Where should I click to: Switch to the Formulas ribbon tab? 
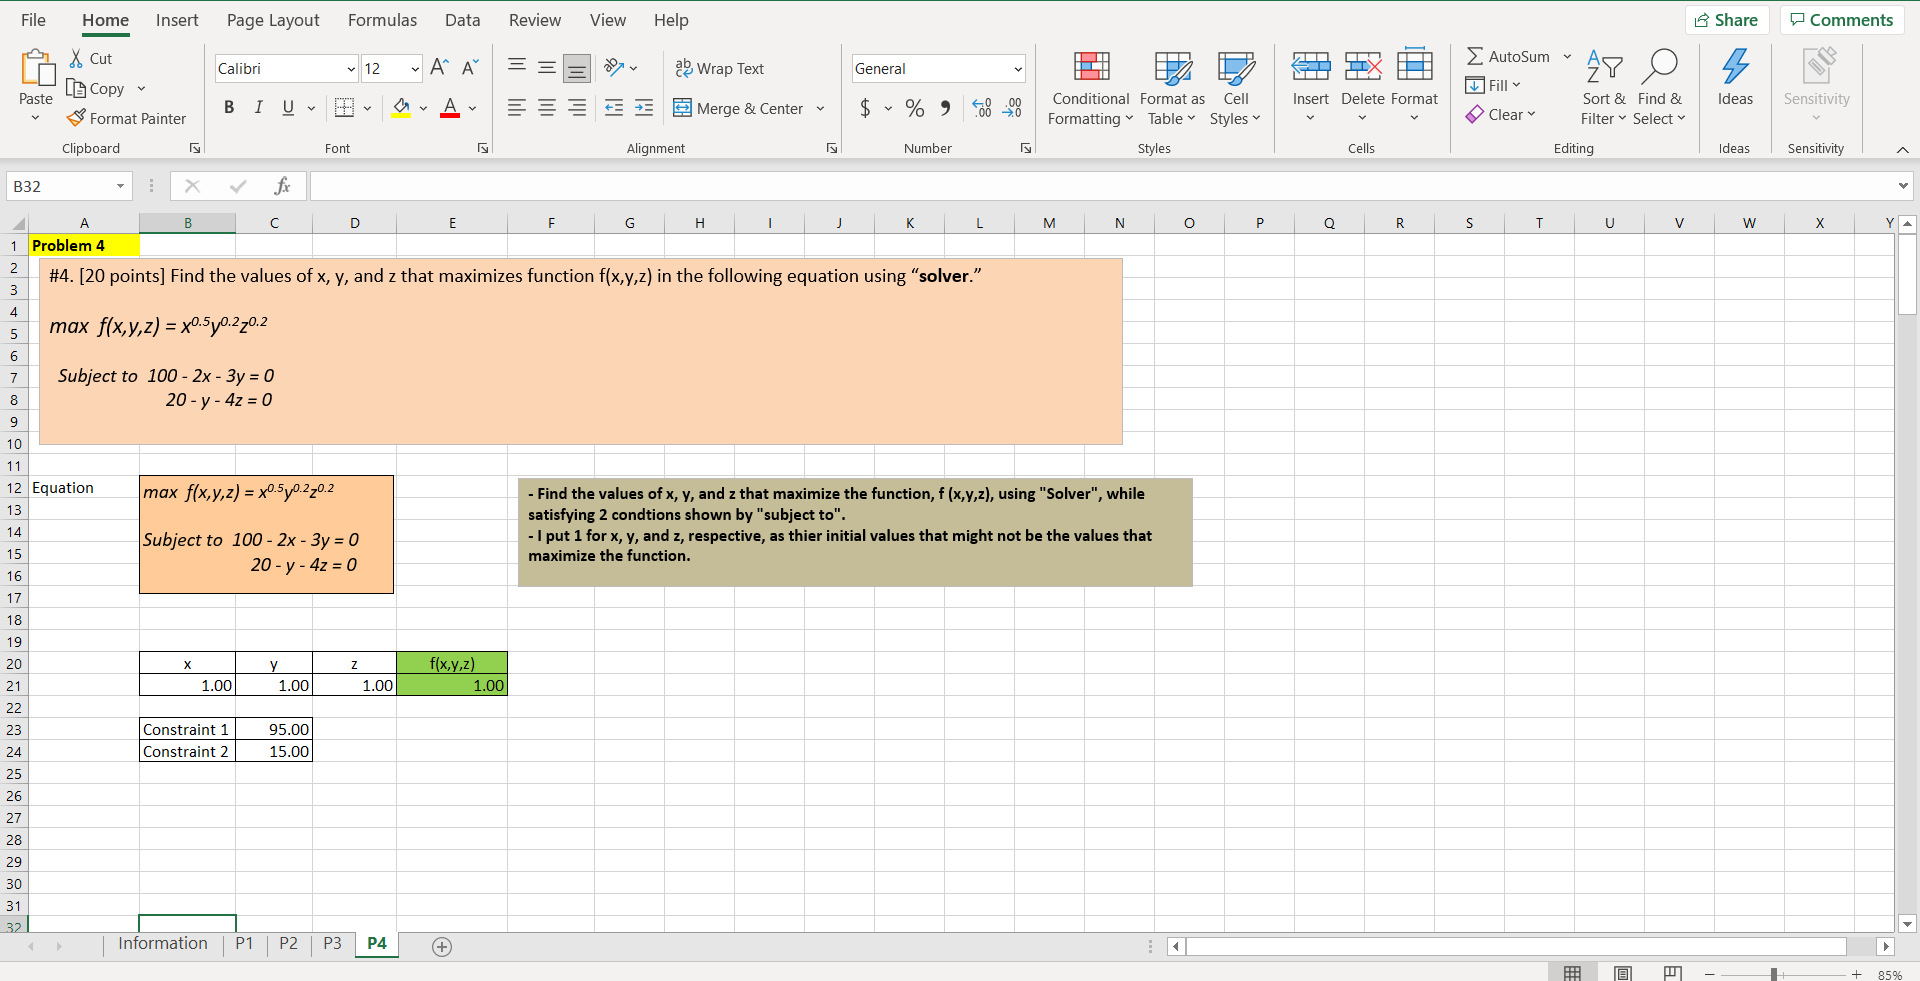click(382, 20)
